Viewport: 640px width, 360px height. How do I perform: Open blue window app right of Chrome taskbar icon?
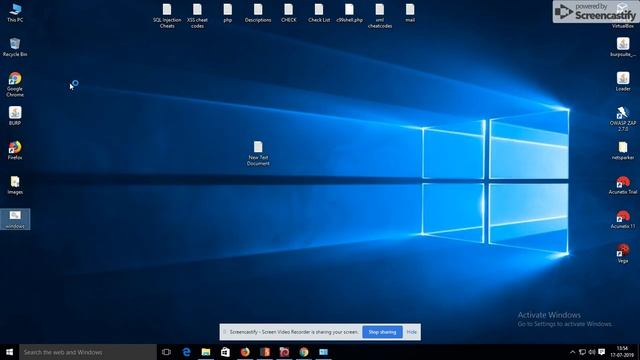(323, 352)
